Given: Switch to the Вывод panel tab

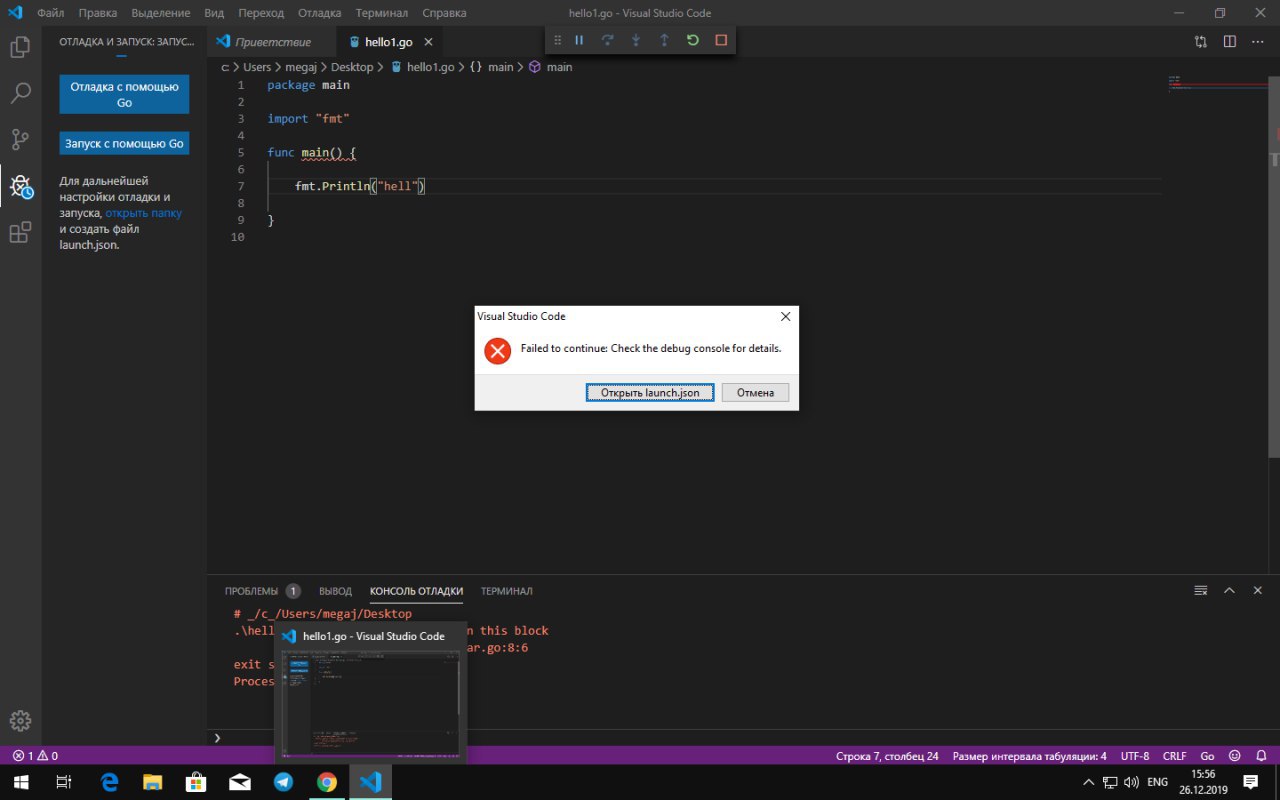Looking at the screenshot, I should pyautogui.click(x=335, y=591).
